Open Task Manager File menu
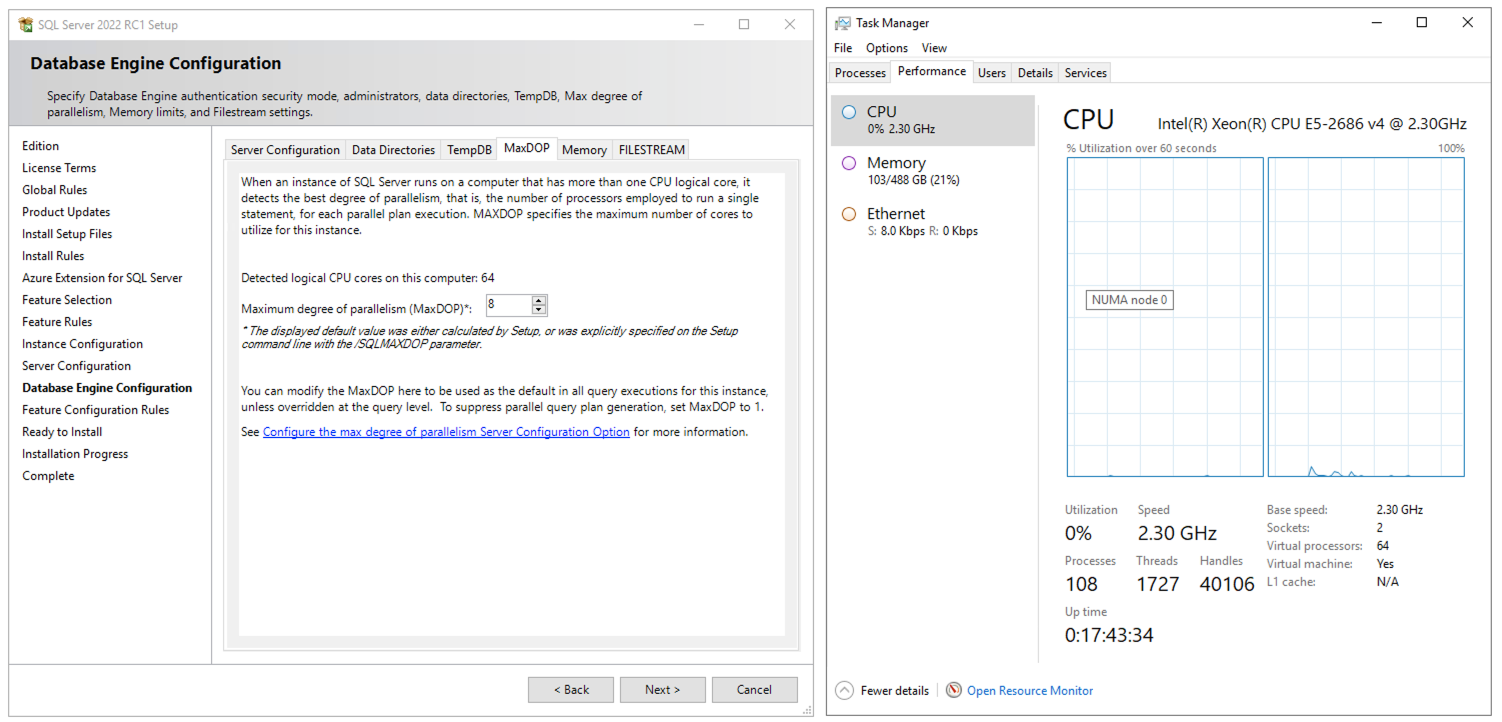 coord(843,48)
